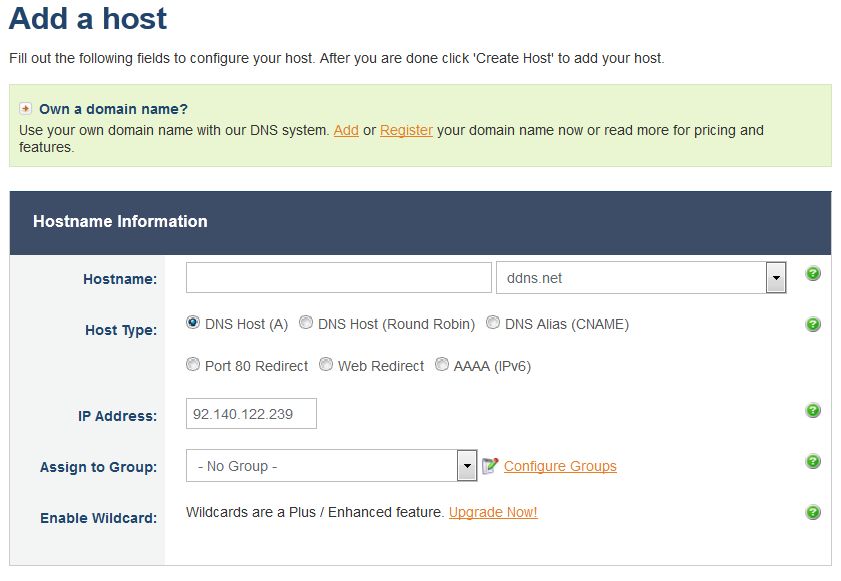Screen dimensions: 841x581
Task: Click the 'Upgrade Now!' link
Action: click(492, 512)
